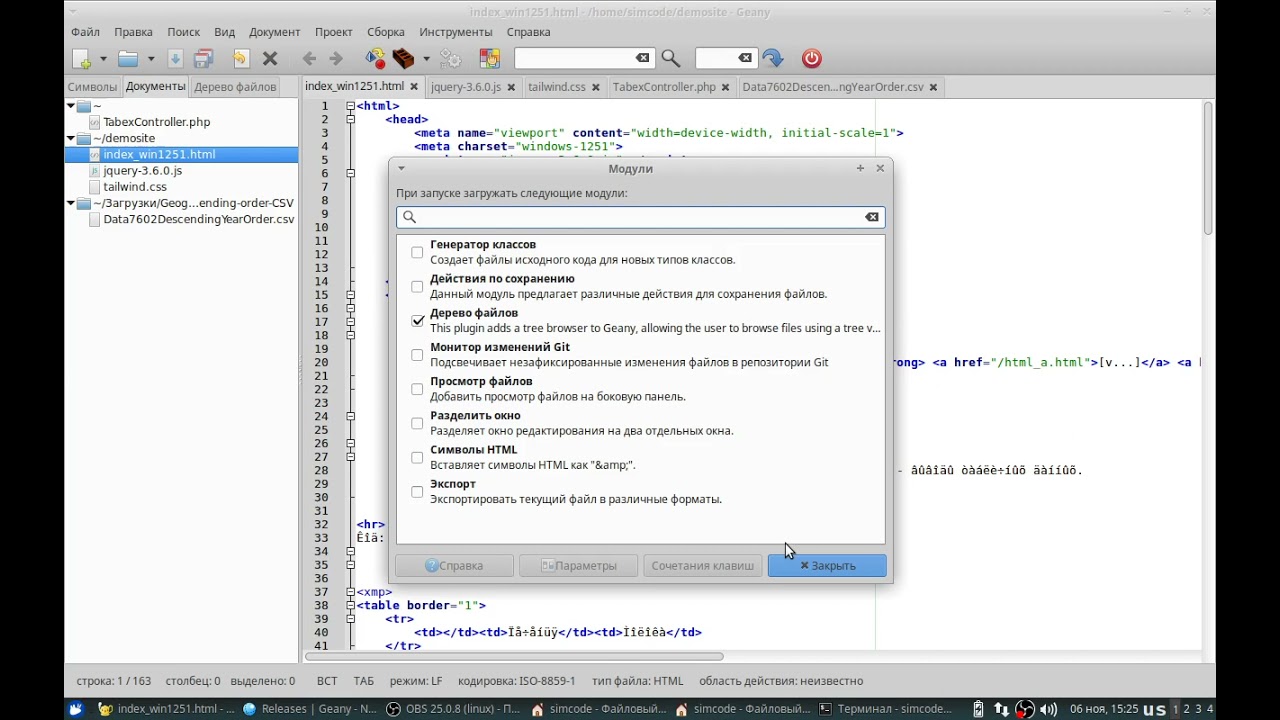Open OBS 25.0.8 from the taskbar
The height and width of the screenshot is (720, 1280).
pyautogui.click(x=451, y=709)
